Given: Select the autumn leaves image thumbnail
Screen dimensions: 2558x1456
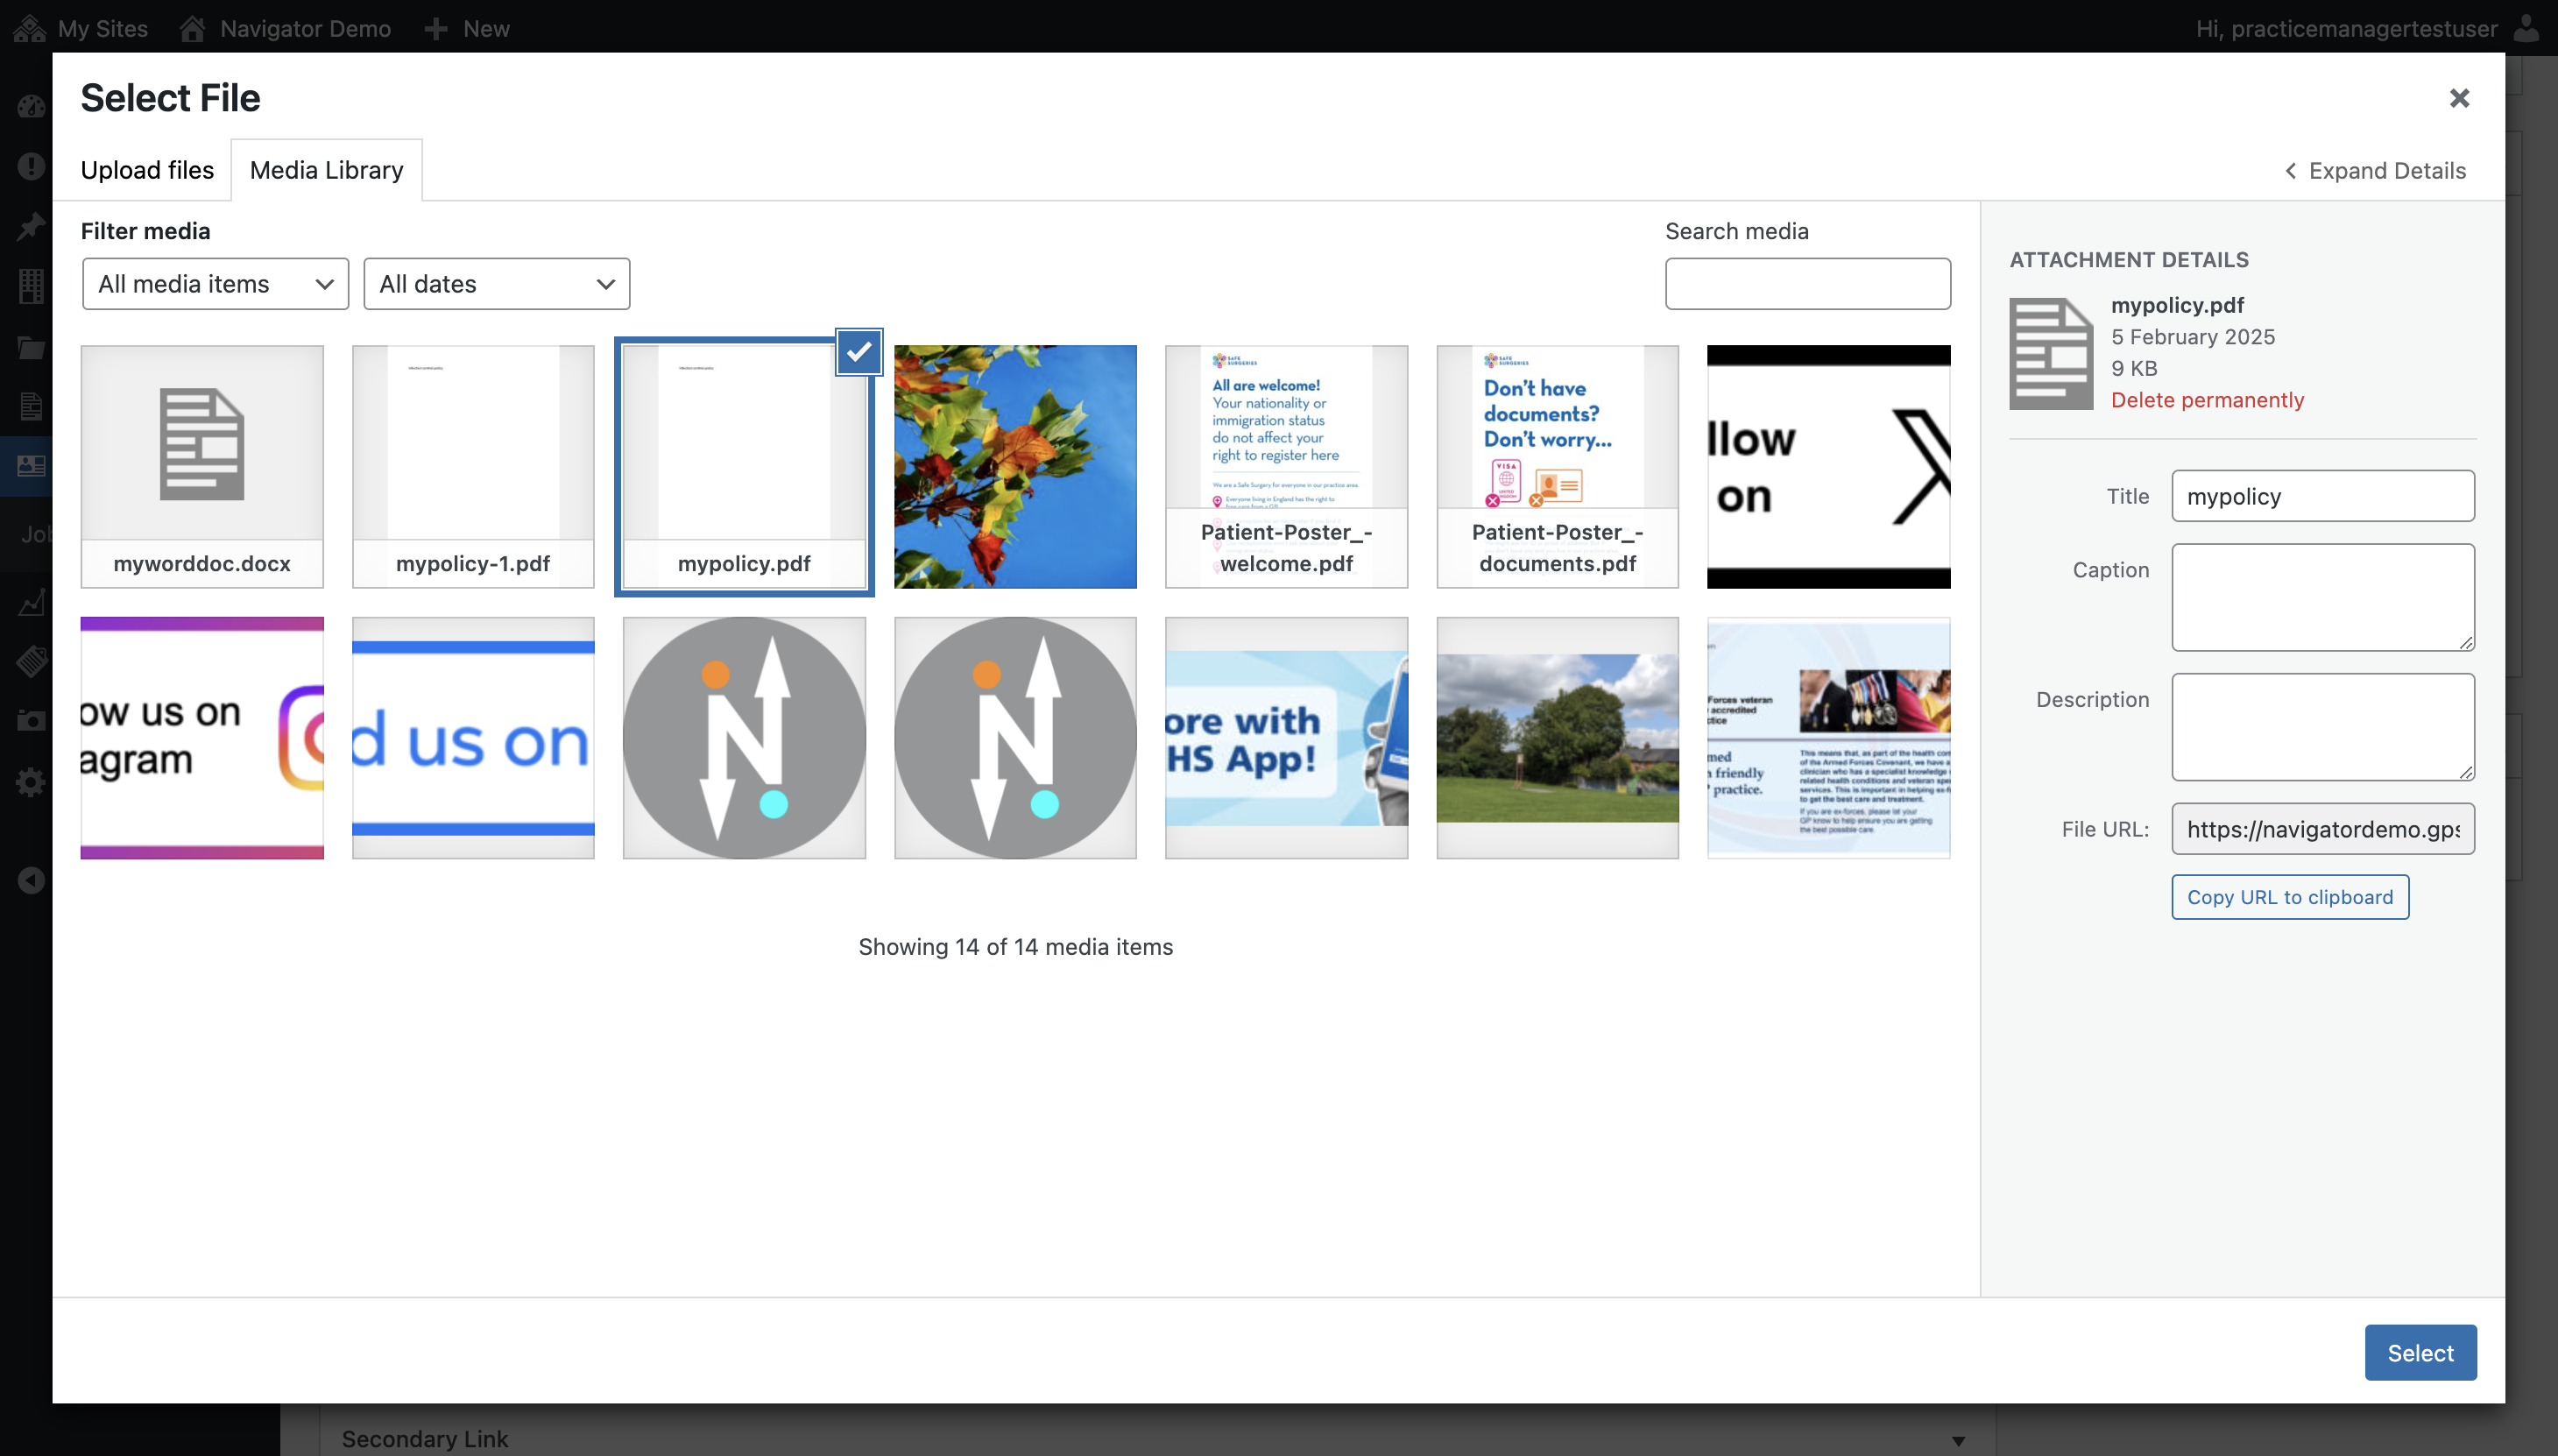Looking at the screenshot, I should tap(1015, 466).
